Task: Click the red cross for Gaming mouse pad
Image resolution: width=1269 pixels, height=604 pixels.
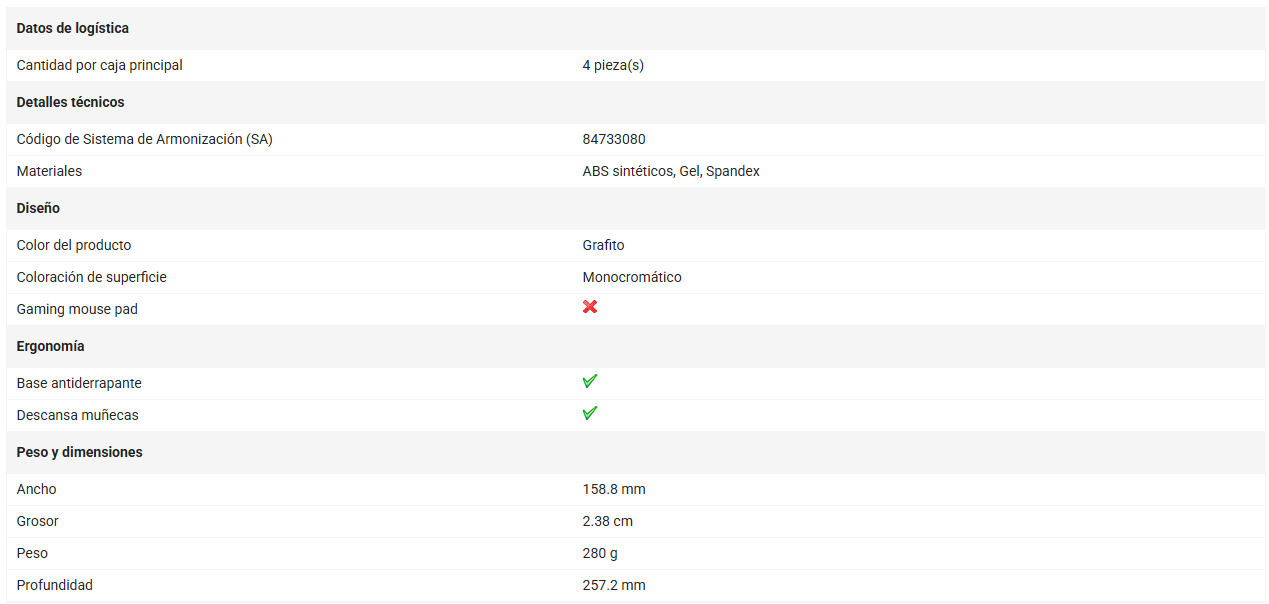Action: (590, 307)
